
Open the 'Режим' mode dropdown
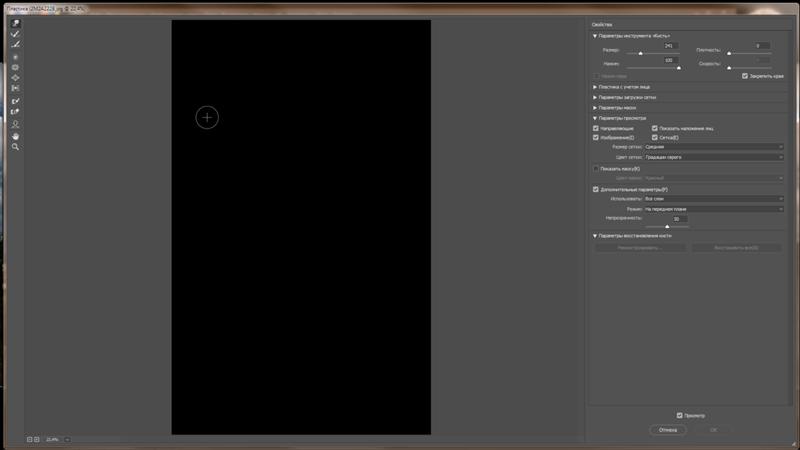click(713, 209)
